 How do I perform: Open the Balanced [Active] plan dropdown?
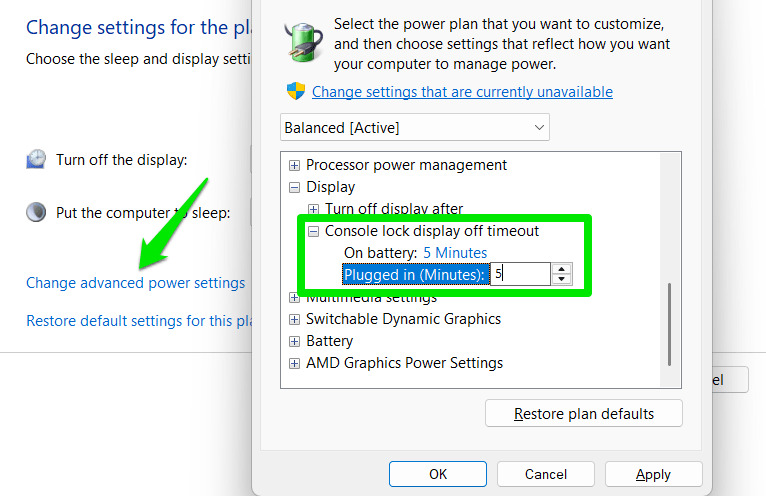tap(415, 128)
